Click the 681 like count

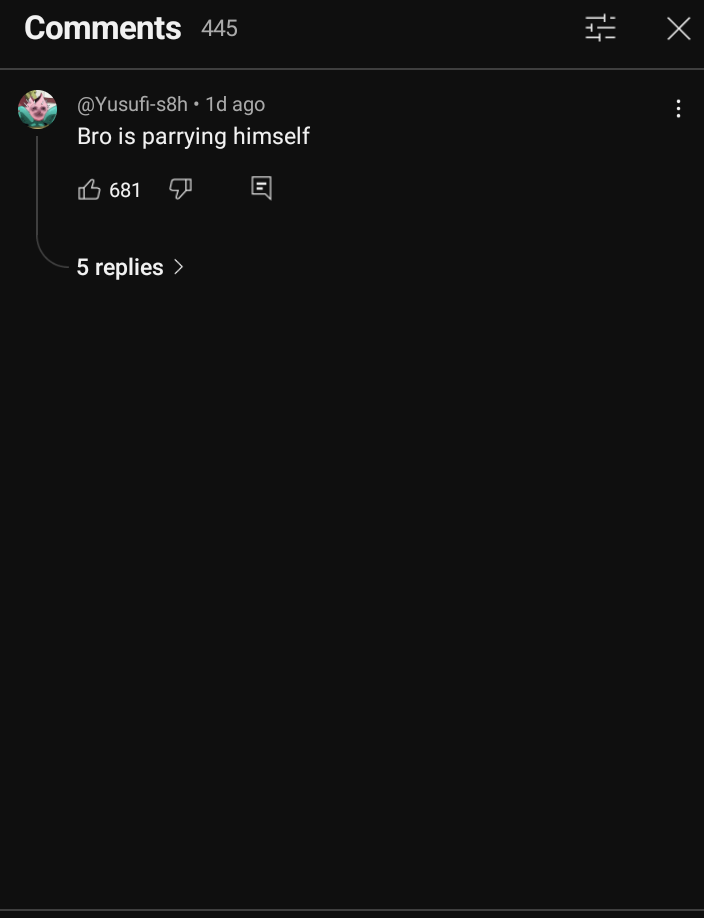click(x=125, y=190)
